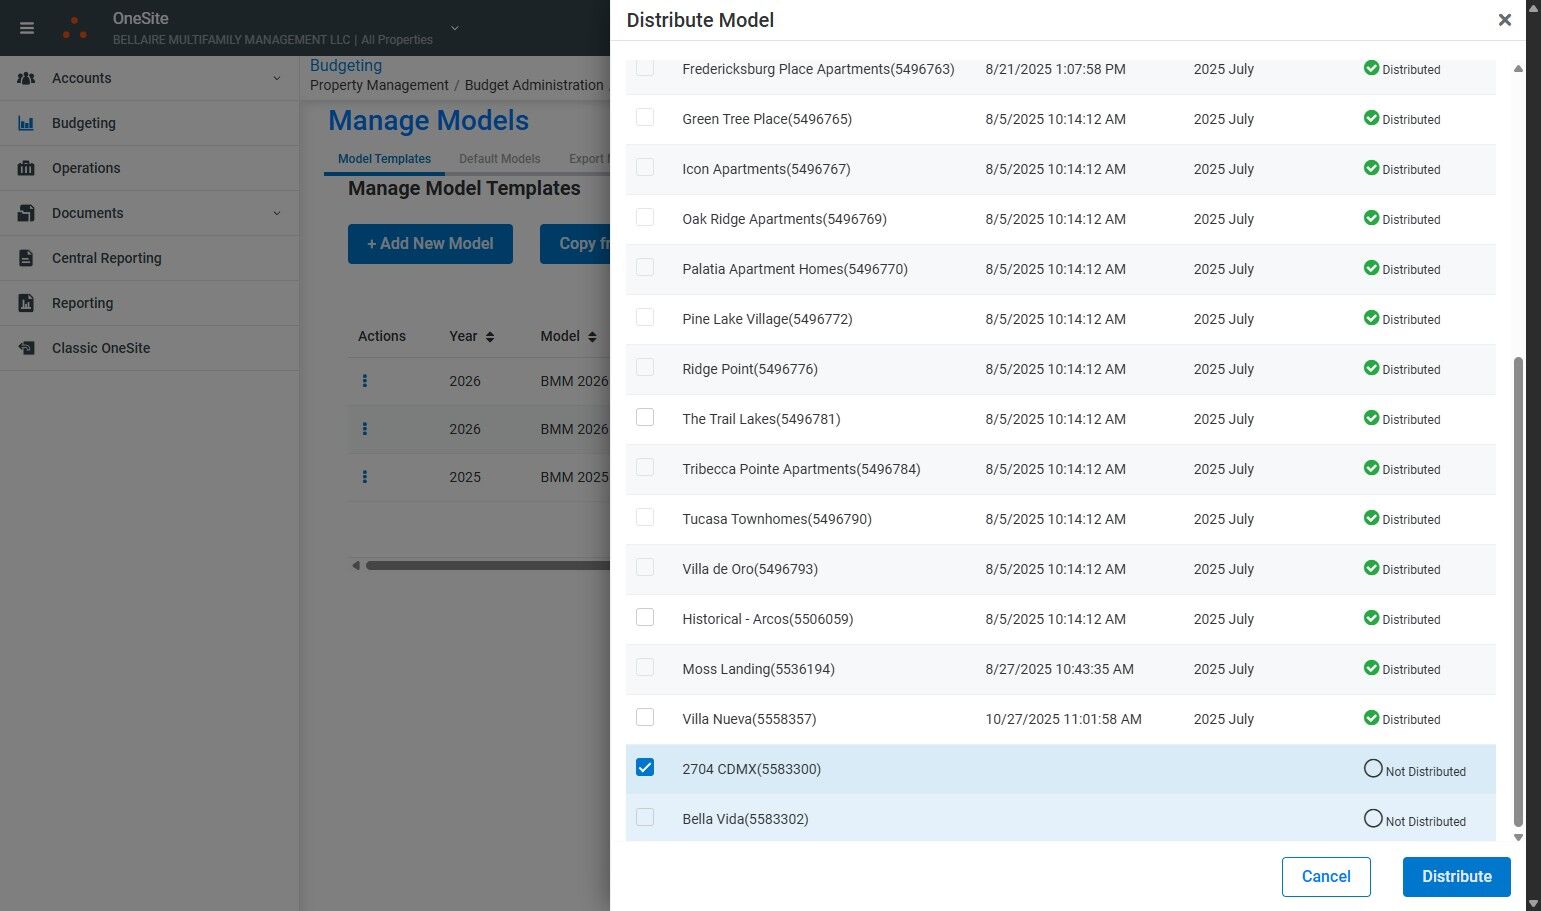The height and width of the screenshot is (911, 1541).
Task: Open actions menu for 2025 model row
Action: (x=365, y=477)
